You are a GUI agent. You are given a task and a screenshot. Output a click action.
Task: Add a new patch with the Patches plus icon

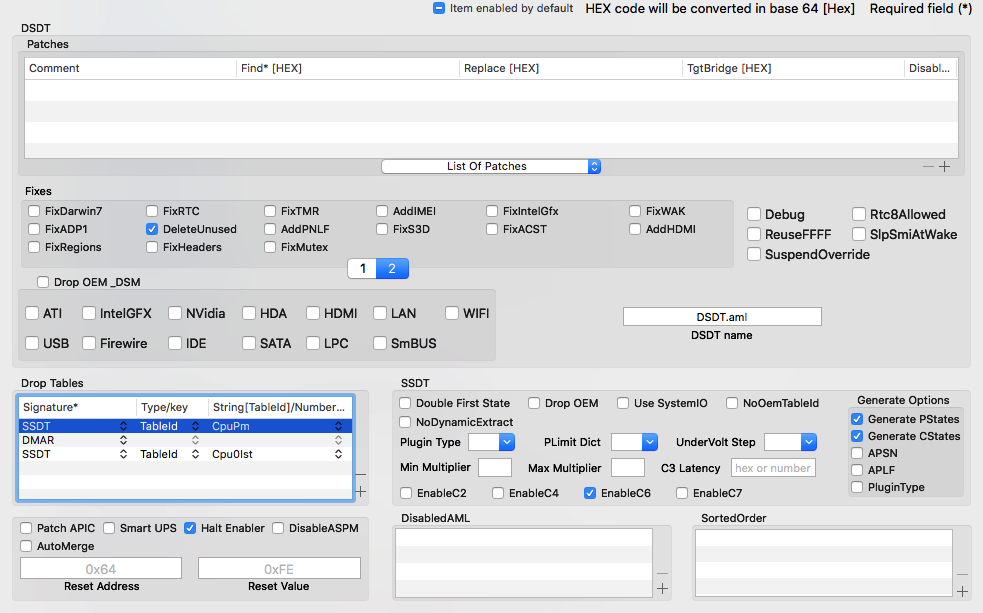[x=945, y=167]
